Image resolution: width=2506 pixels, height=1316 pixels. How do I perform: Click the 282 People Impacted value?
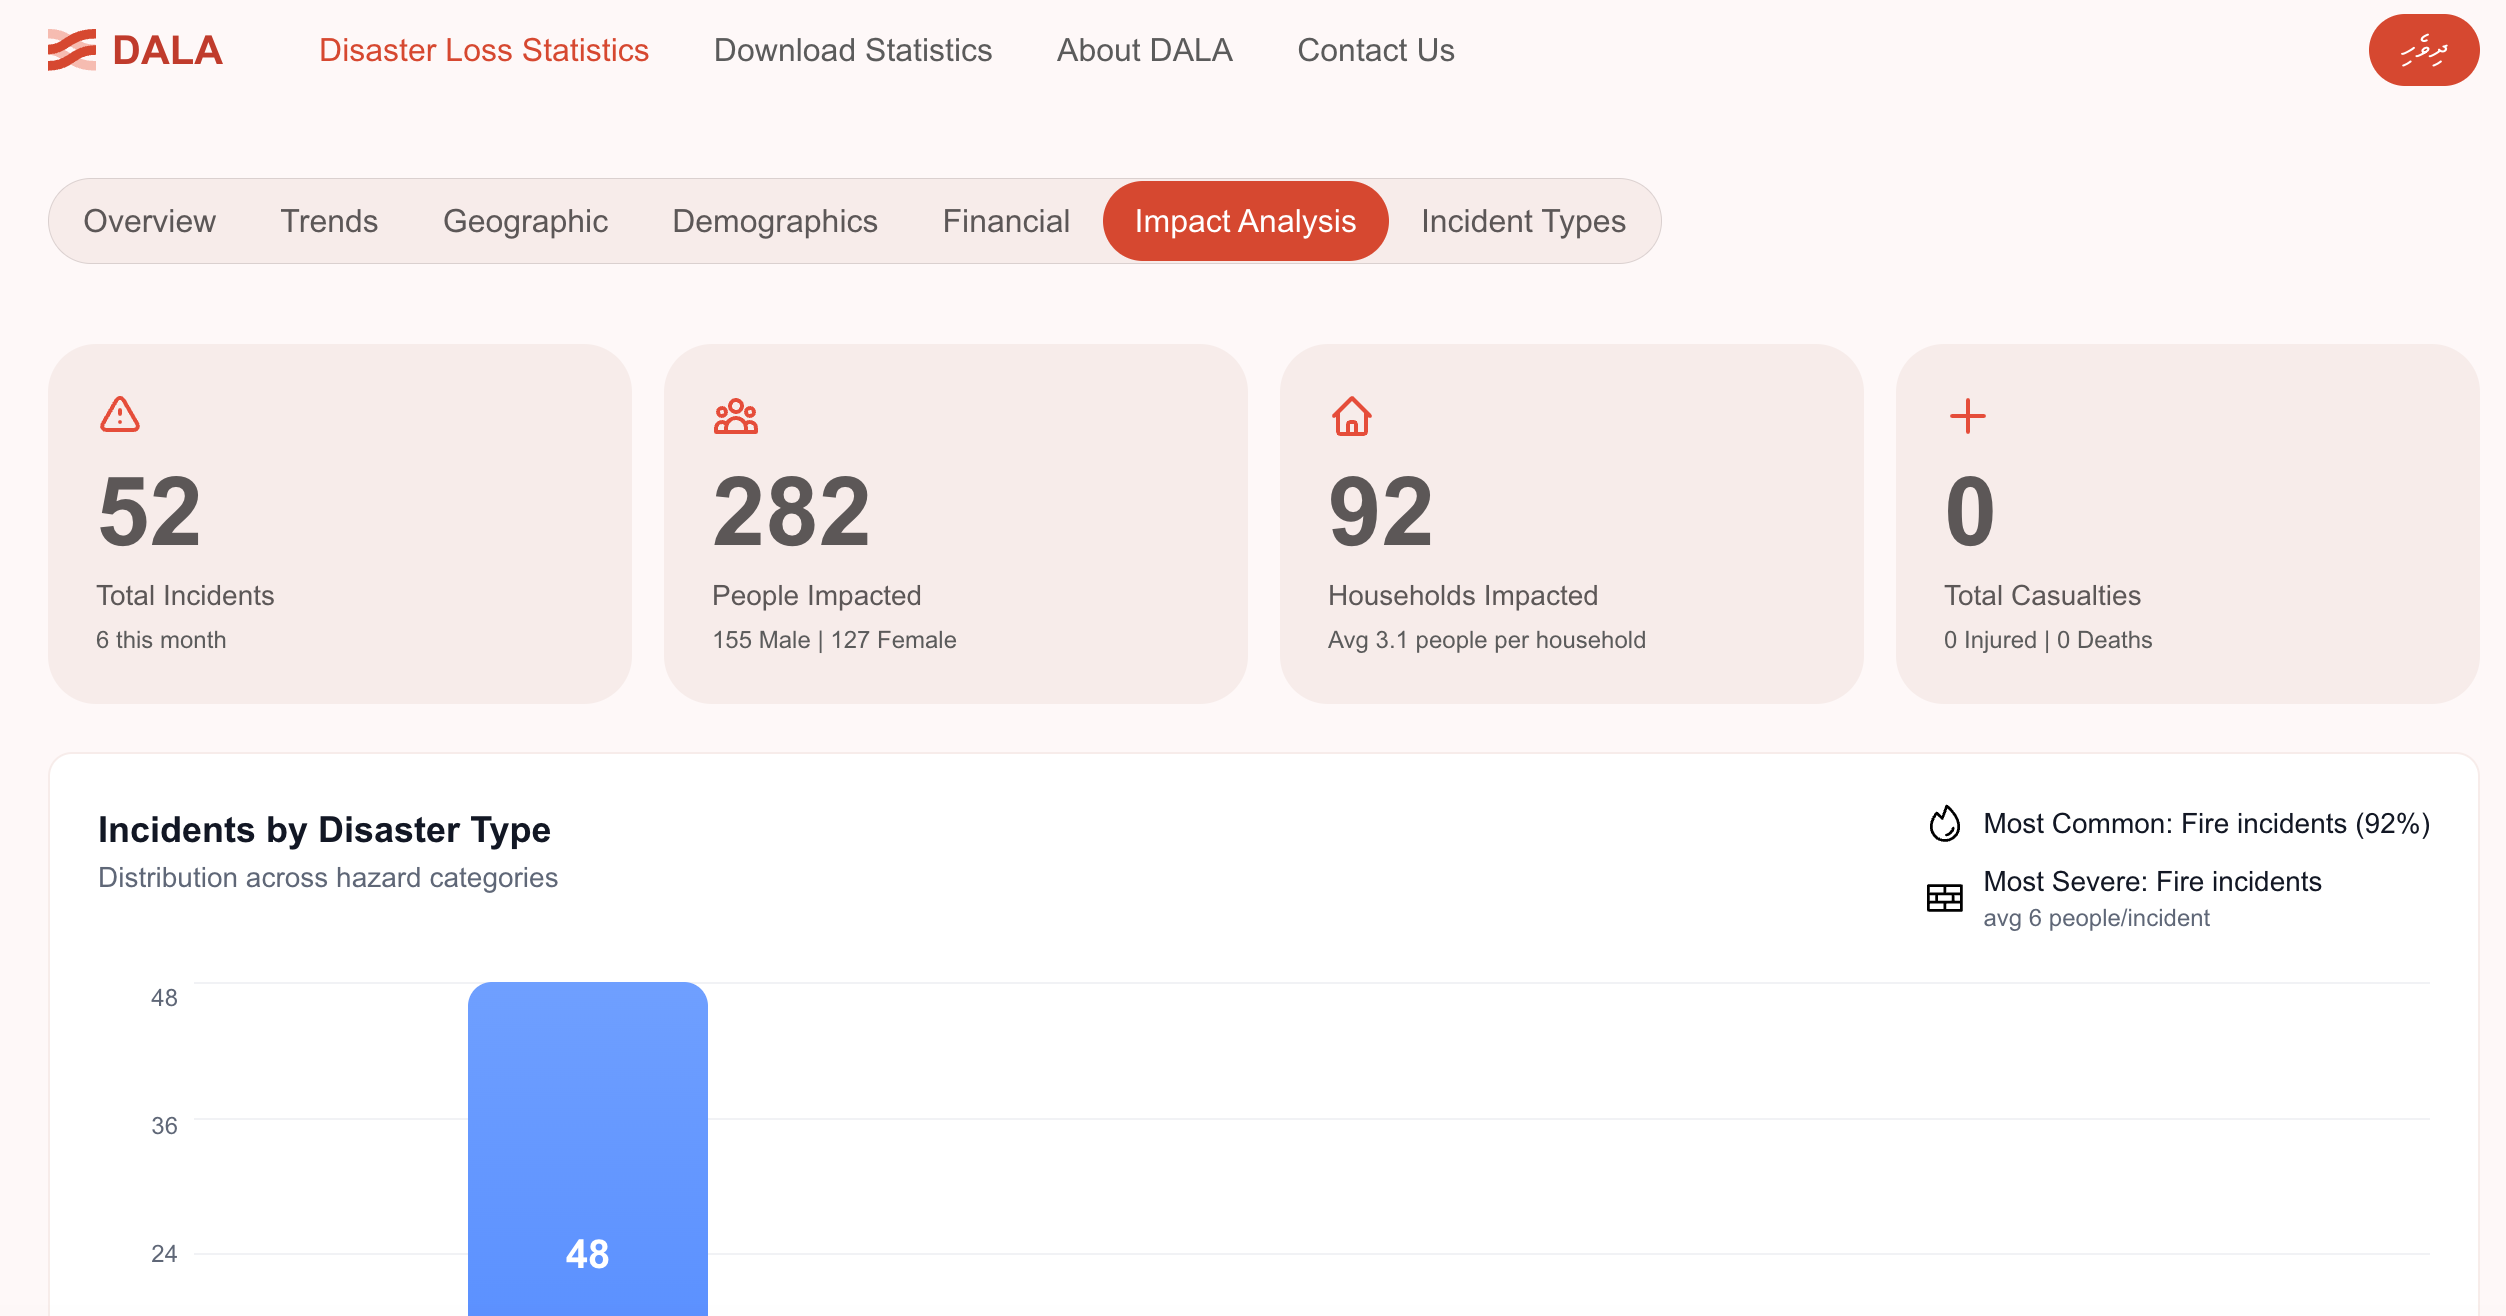[x=792, y=512]
